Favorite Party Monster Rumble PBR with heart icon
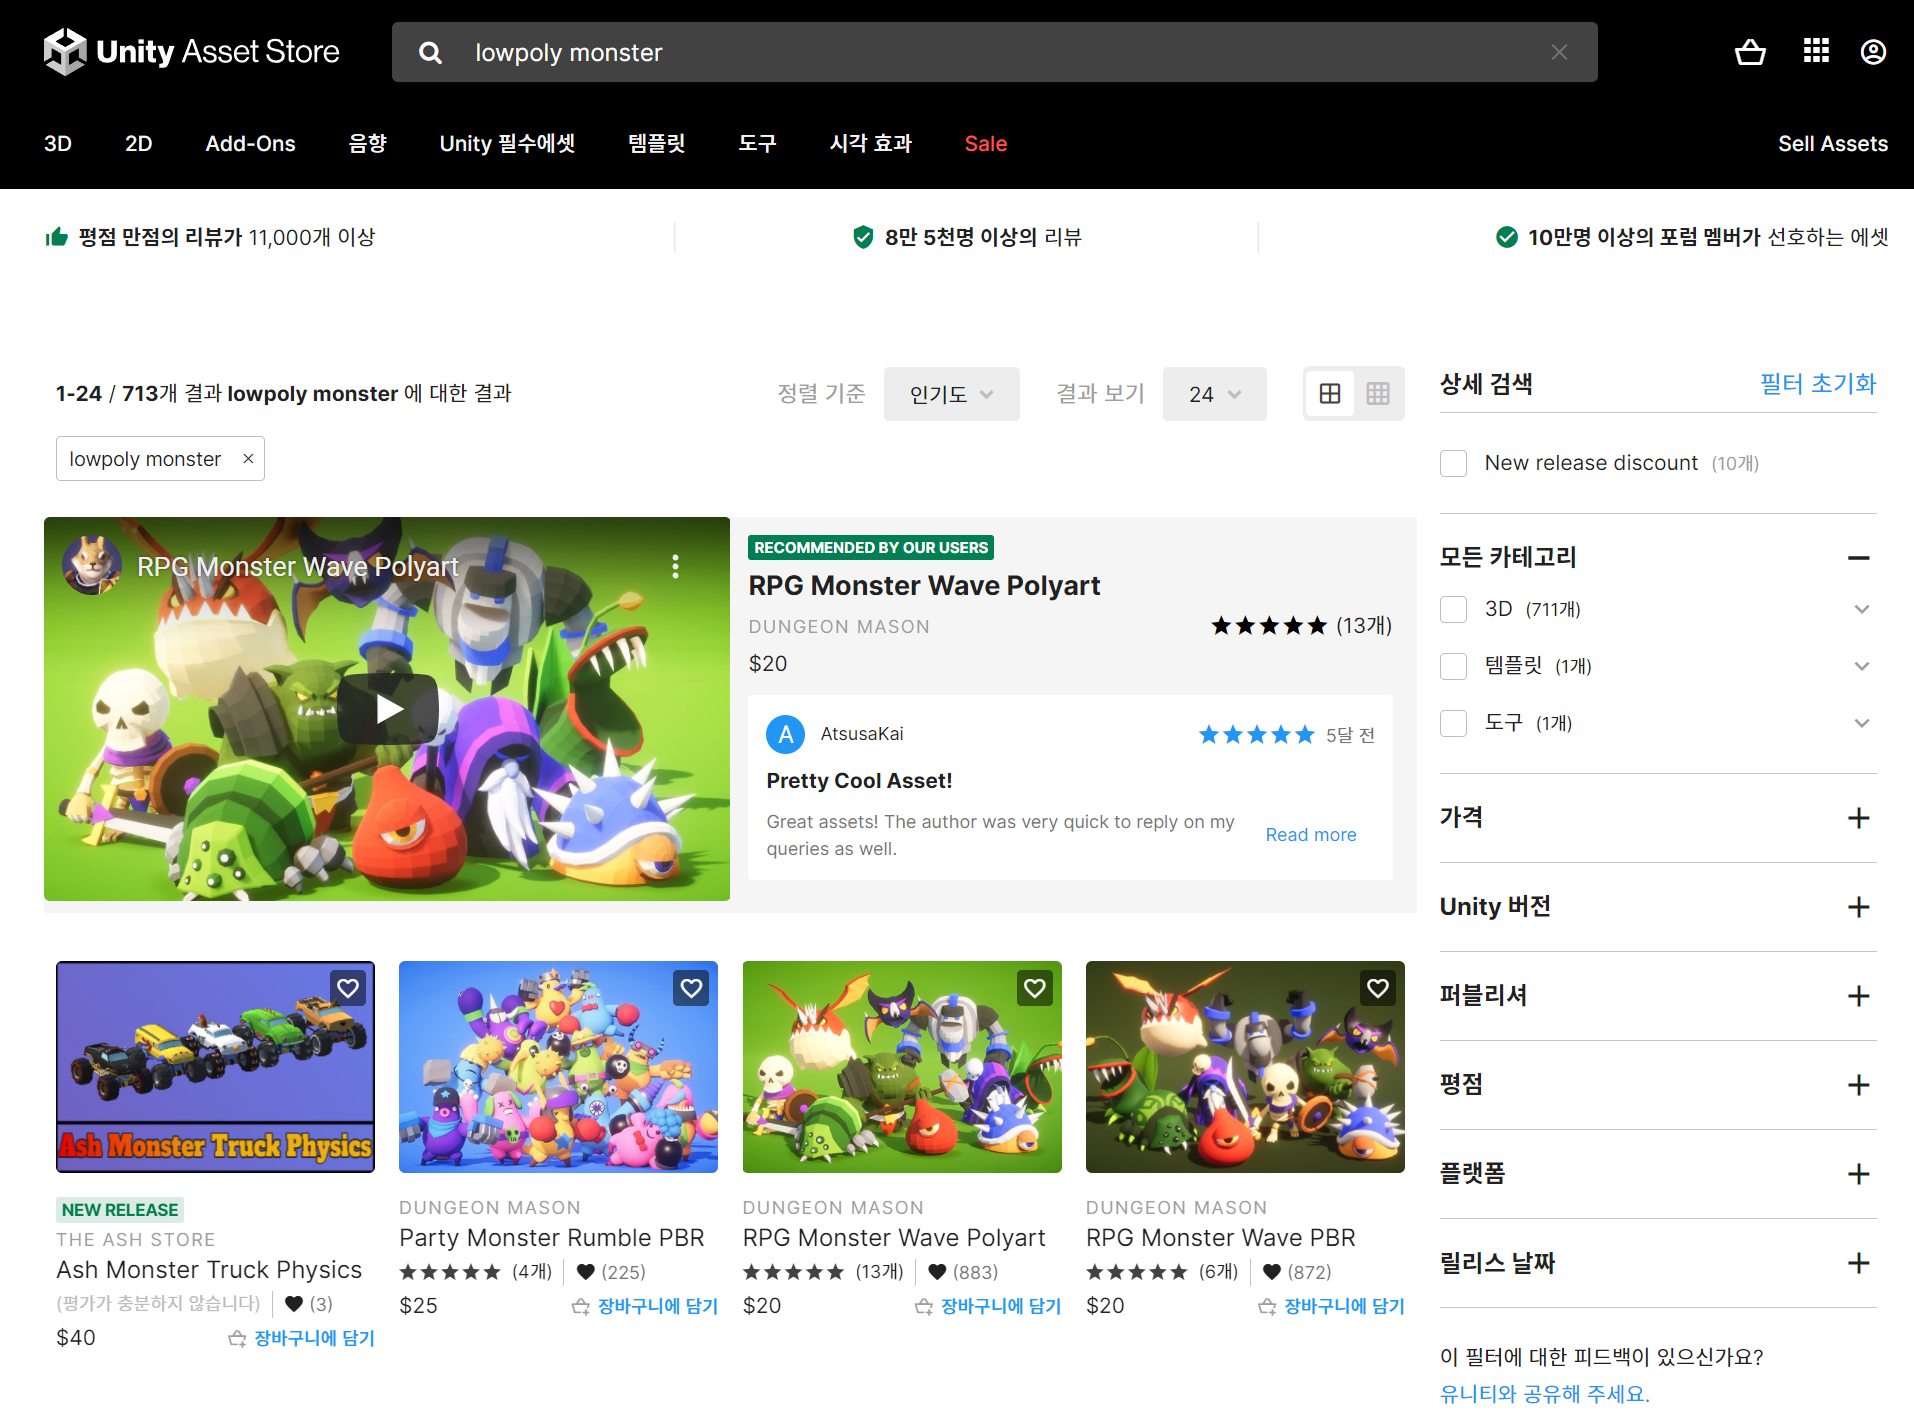Viewport: 1914px width, 1422px height. click(x=690, y=988)
